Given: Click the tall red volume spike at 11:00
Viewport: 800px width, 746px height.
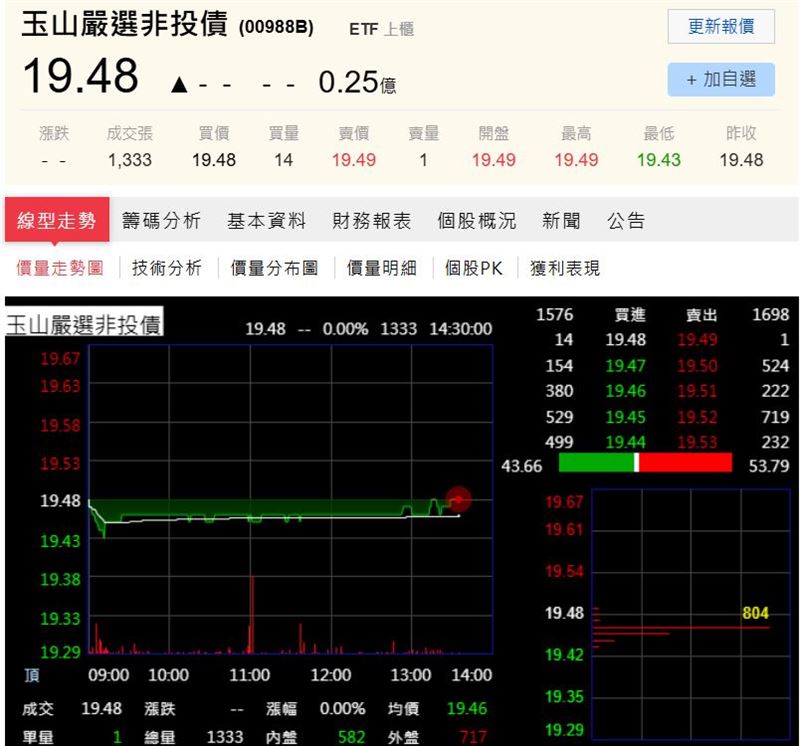Looking at the screenshot, I should [x=251, y=615].
